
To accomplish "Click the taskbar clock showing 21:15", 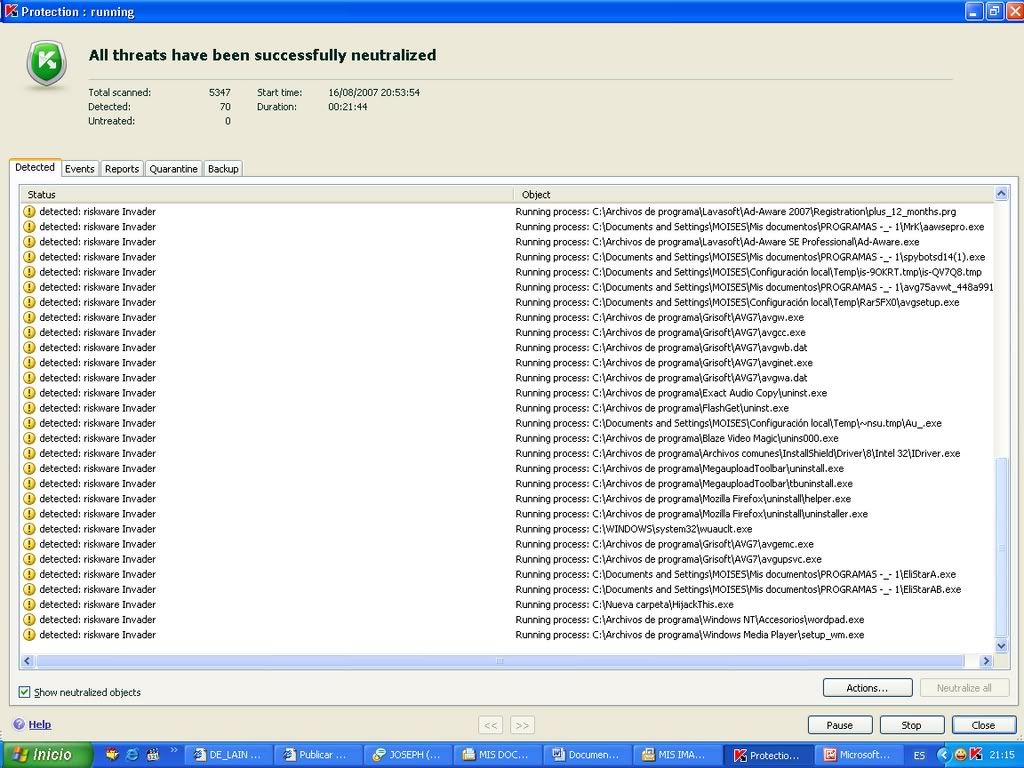I will click(1002, 755).
